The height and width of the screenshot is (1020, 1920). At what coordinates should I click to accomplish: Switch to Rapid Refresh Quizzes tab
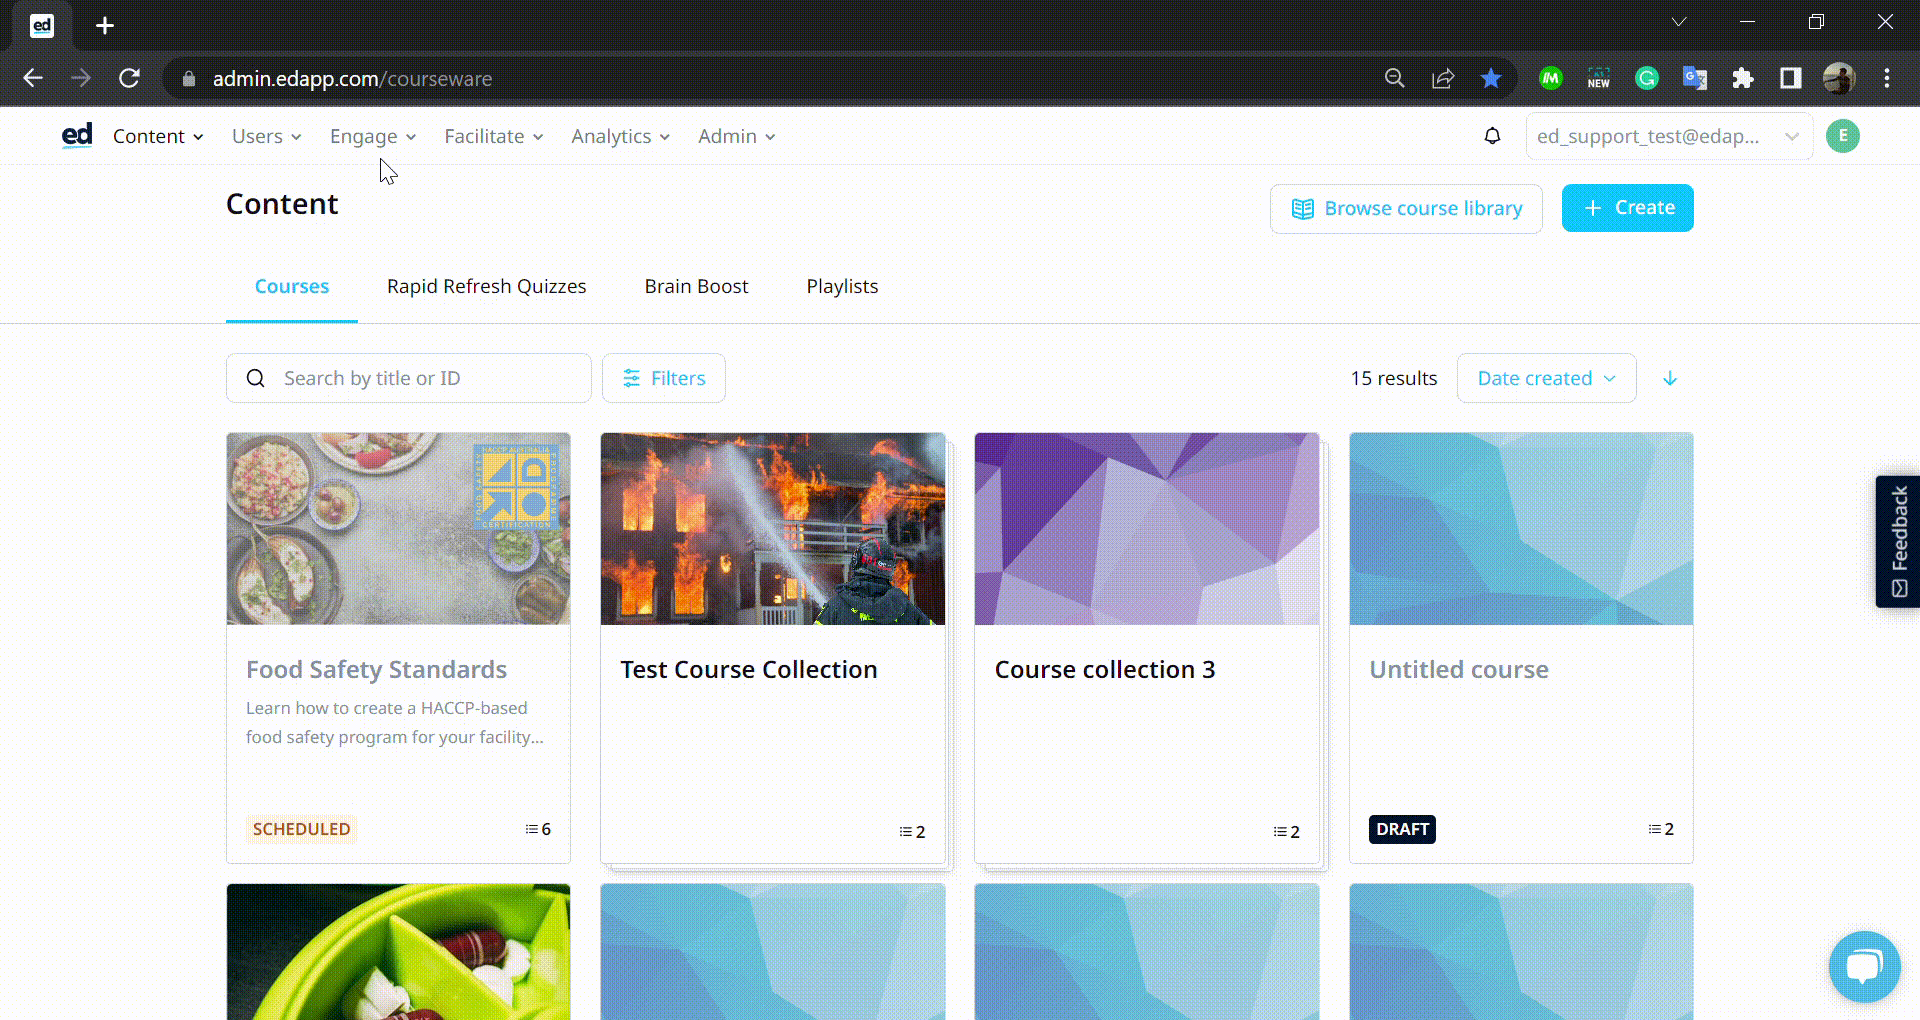point(487,286)
